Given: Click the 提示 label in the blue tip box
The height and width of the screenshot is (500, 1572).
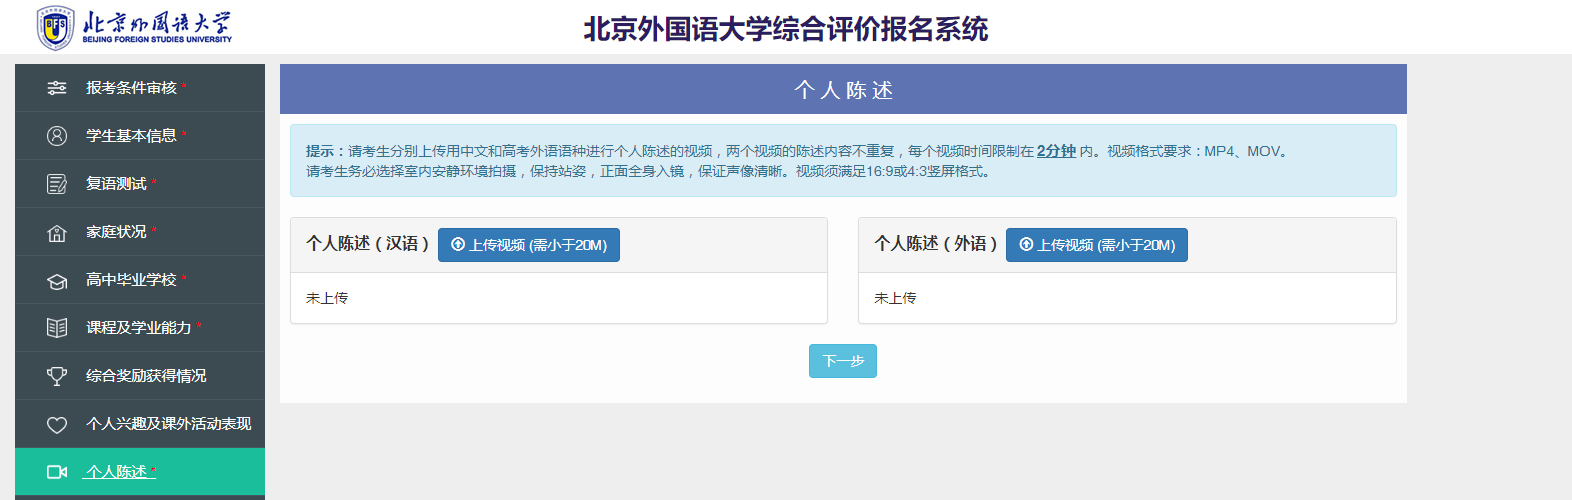Looking at the screenshot, I should 326,151.
